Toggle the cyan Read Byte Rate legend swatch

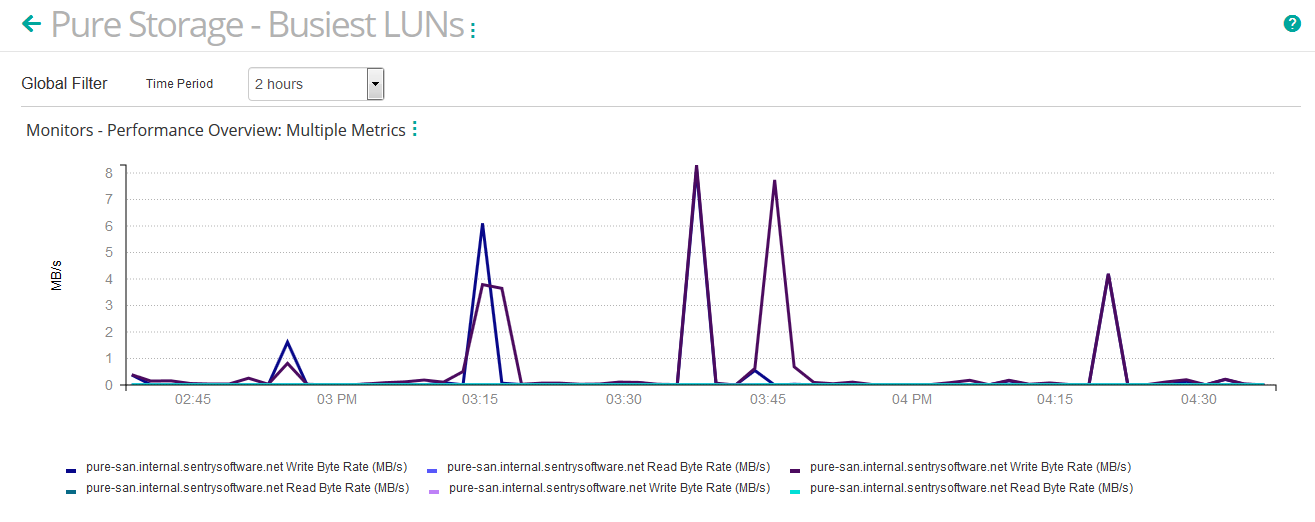pyautogui.click(x=794, y=490)
